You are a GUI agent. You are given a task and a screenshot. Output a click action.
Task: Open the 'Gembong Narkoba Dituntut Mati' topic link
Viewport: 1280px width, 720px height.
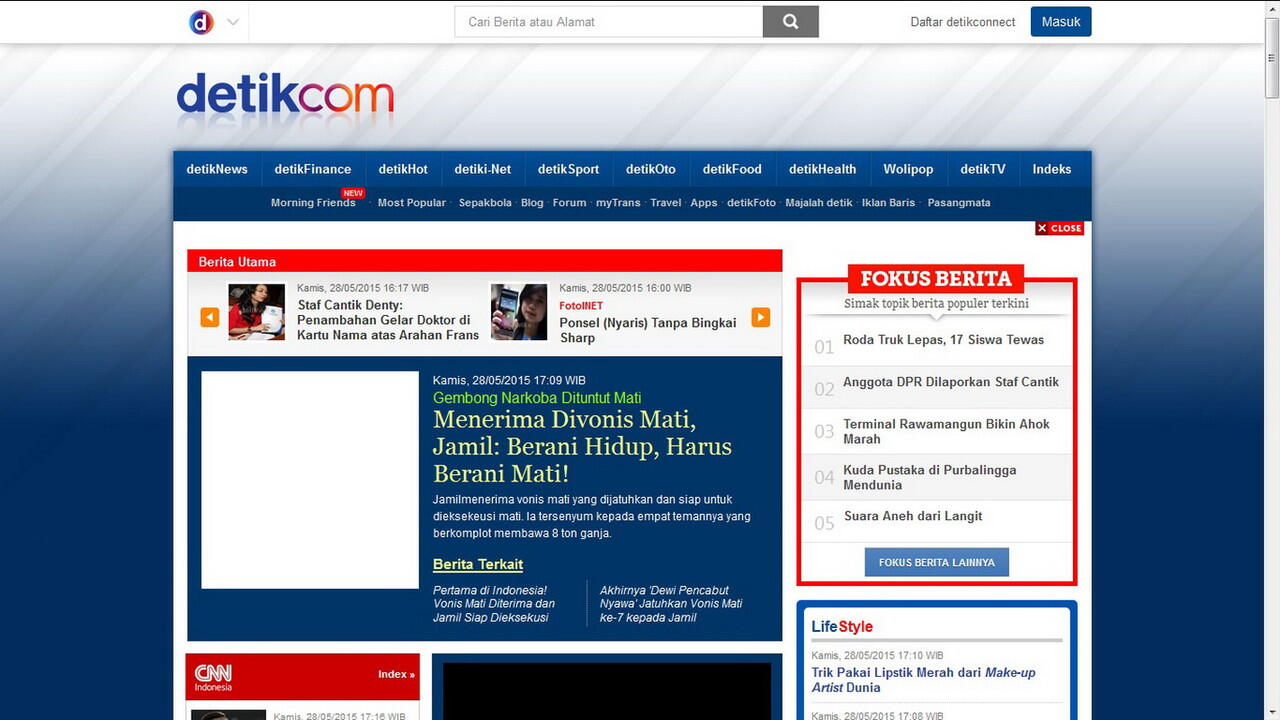coord(537,398)
